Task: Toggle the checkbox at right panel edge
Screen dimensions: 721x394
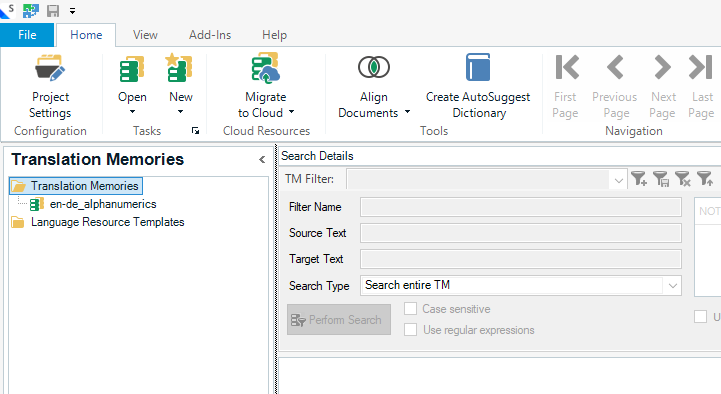Action: click(700, 316)
